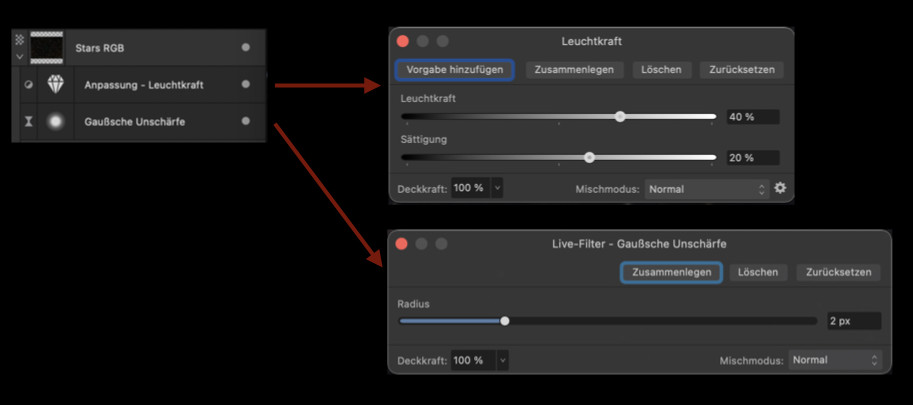Click the checkered pixel-layer icon beside Stars RGB
Screen dimensions: 913x405
pos(19,39)
